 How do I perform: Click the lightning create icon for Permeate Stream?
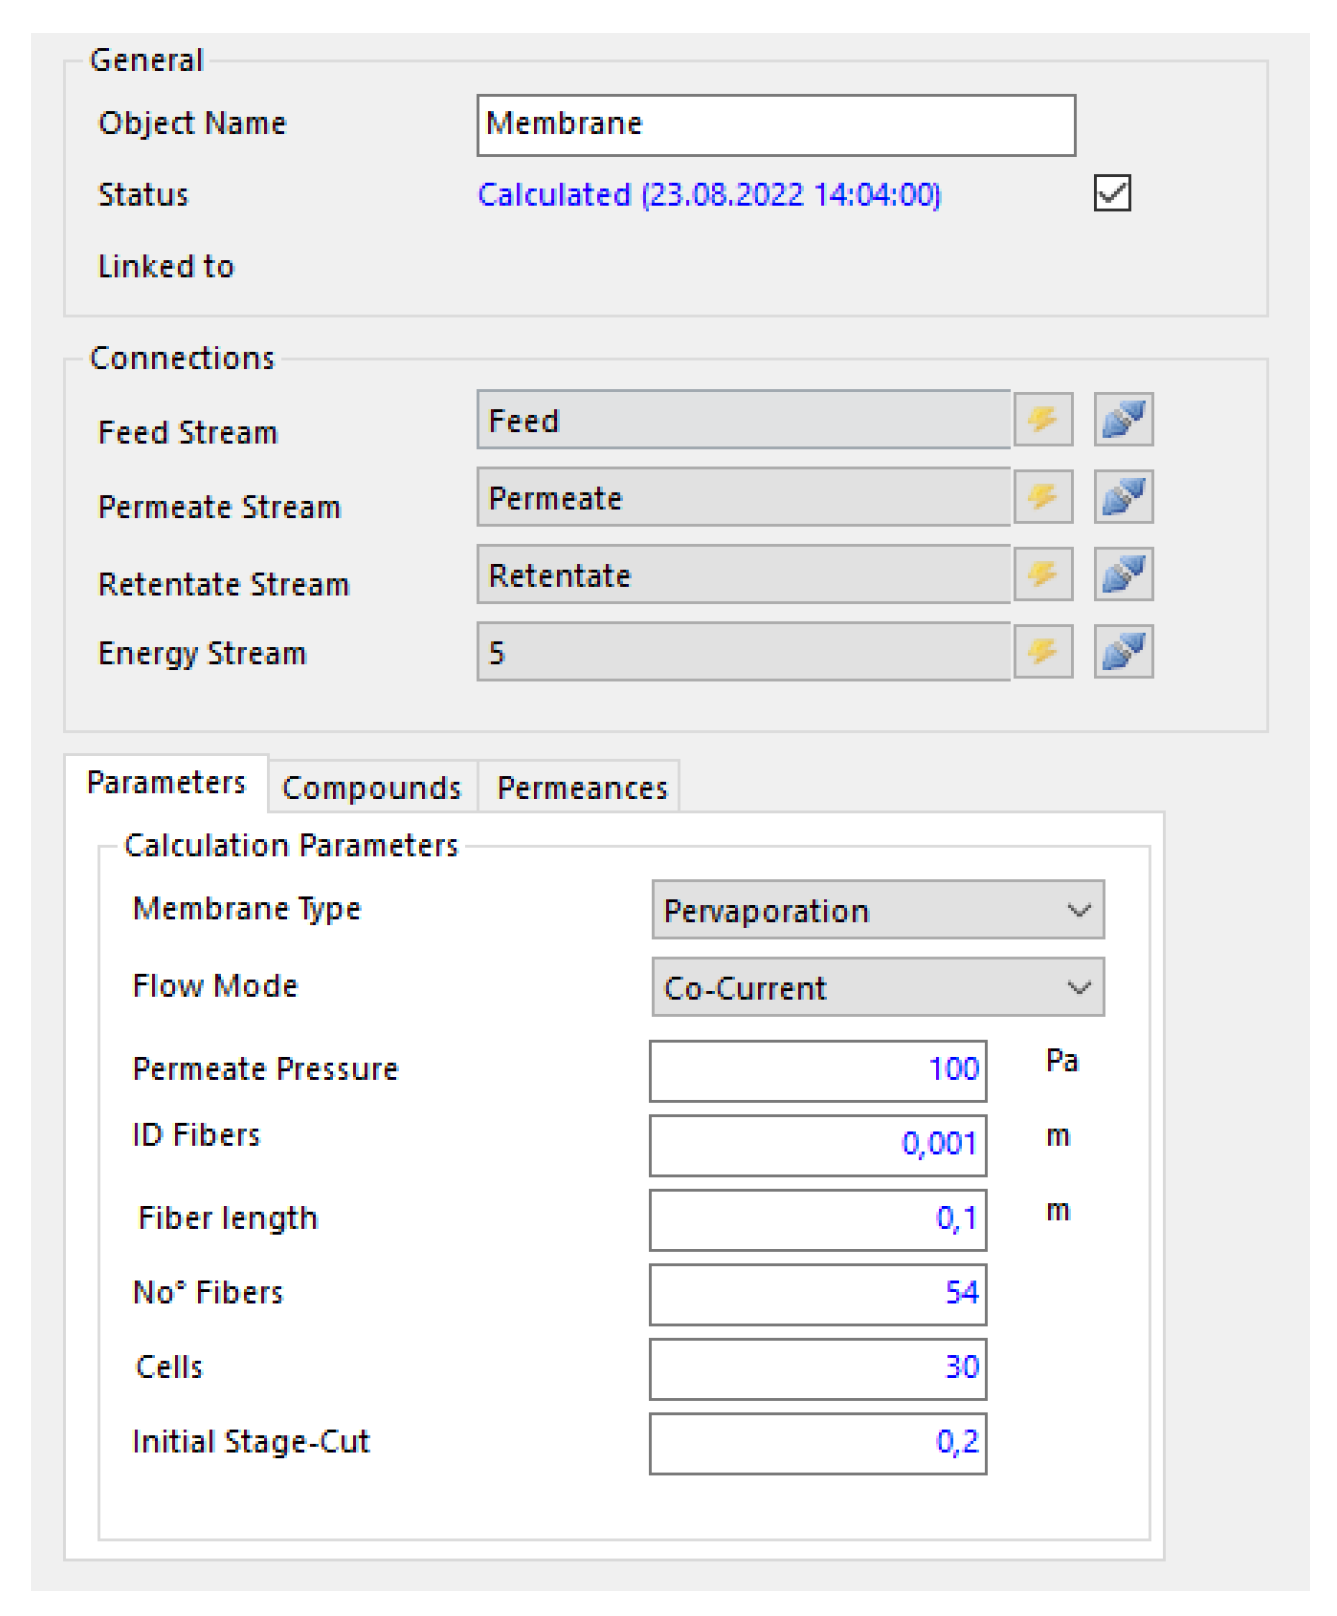click(1042, 497)
